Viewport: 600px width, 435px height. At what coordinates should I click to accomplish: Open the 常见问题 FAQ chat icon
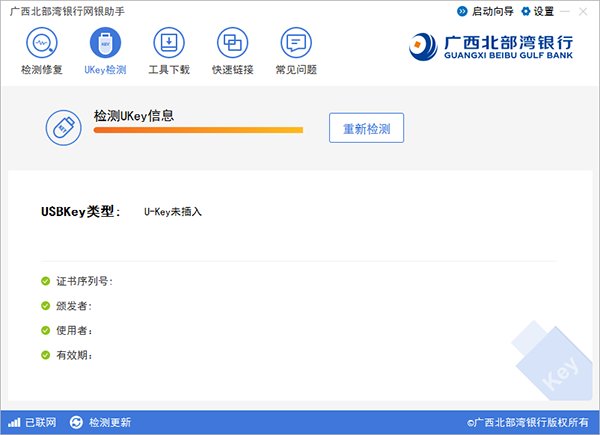[296, 42]
